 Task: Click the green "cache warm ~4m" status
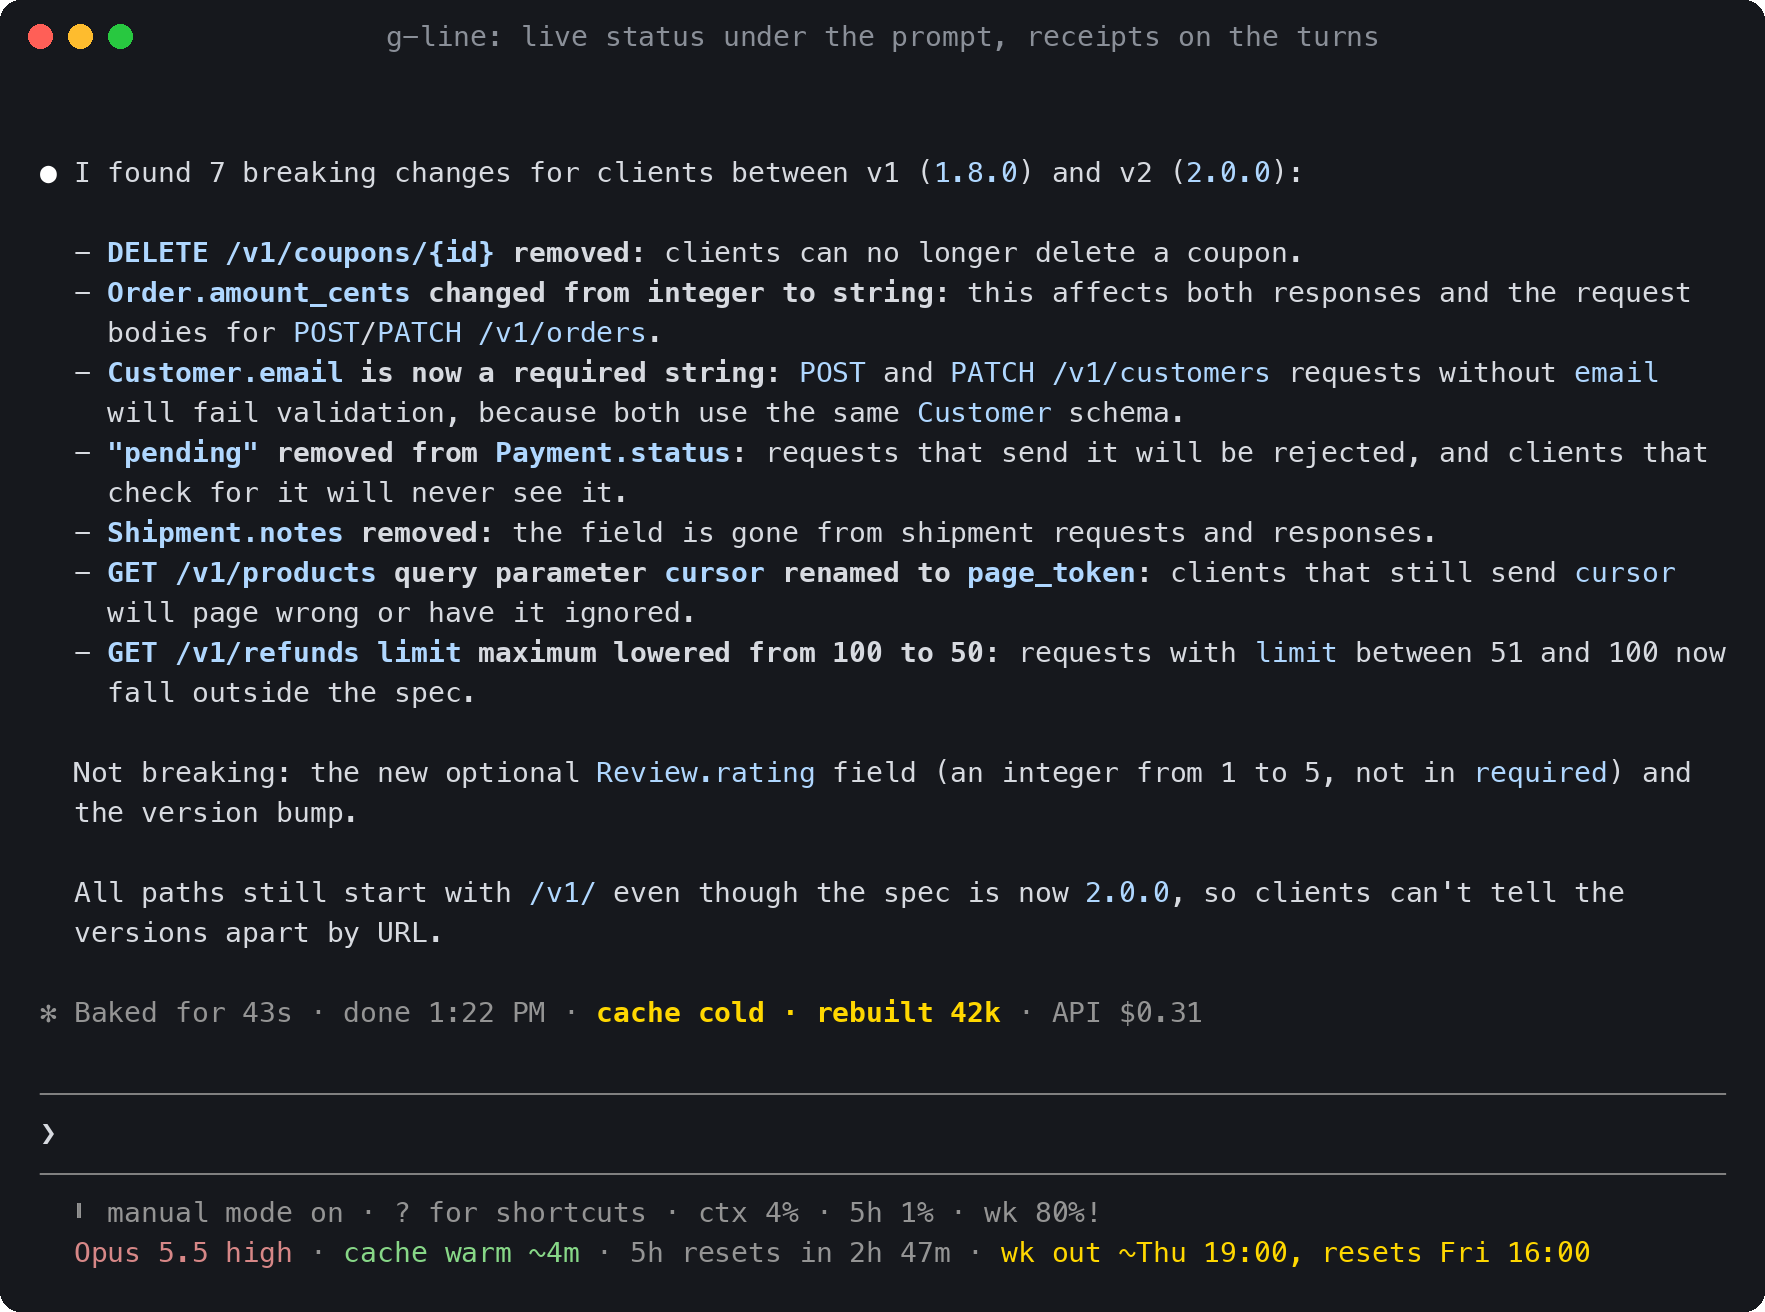(x=462, y=1253)
